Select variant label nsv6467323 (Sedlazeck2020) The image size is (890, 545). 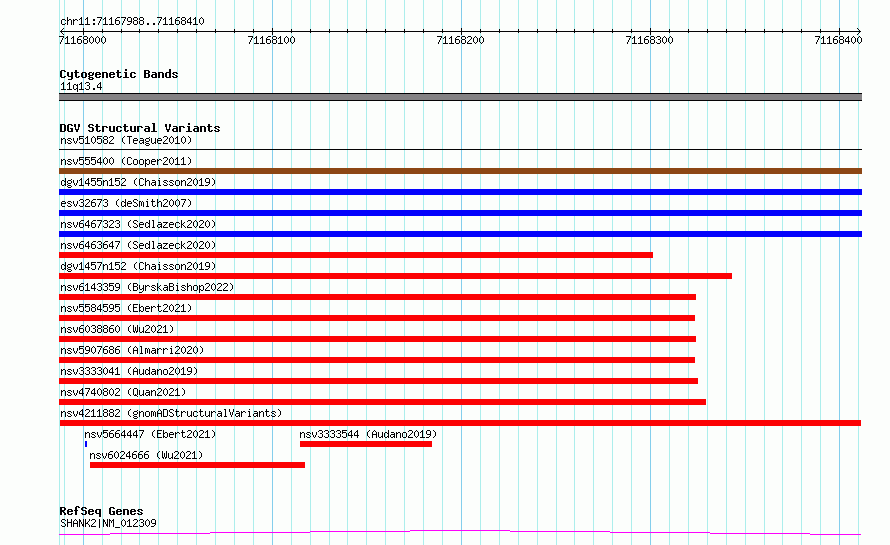click(138, 224)
